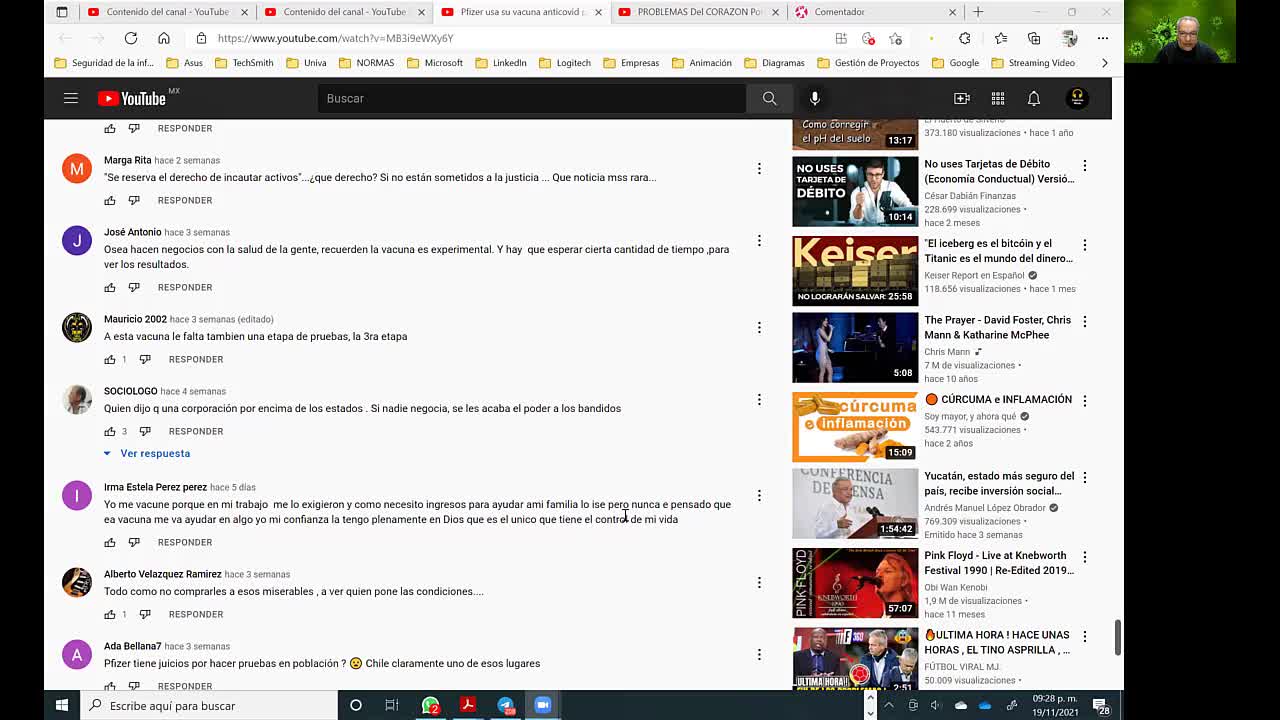Screen dimensions: 1280x720
Task: Dislike SOCIOLOGO's comment
Action: pos(145,431)
